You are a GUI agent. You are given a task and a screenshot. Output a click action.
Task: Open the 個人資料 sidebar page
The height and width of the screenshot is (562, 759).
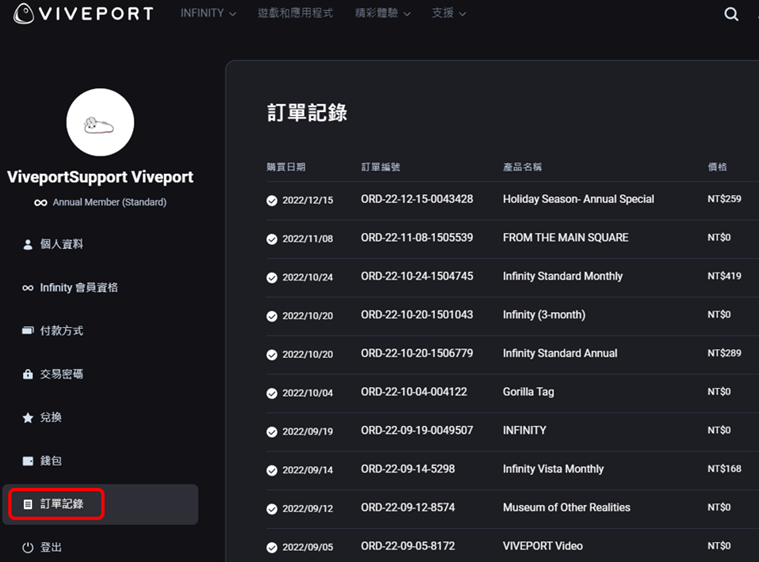pos(61,244)
